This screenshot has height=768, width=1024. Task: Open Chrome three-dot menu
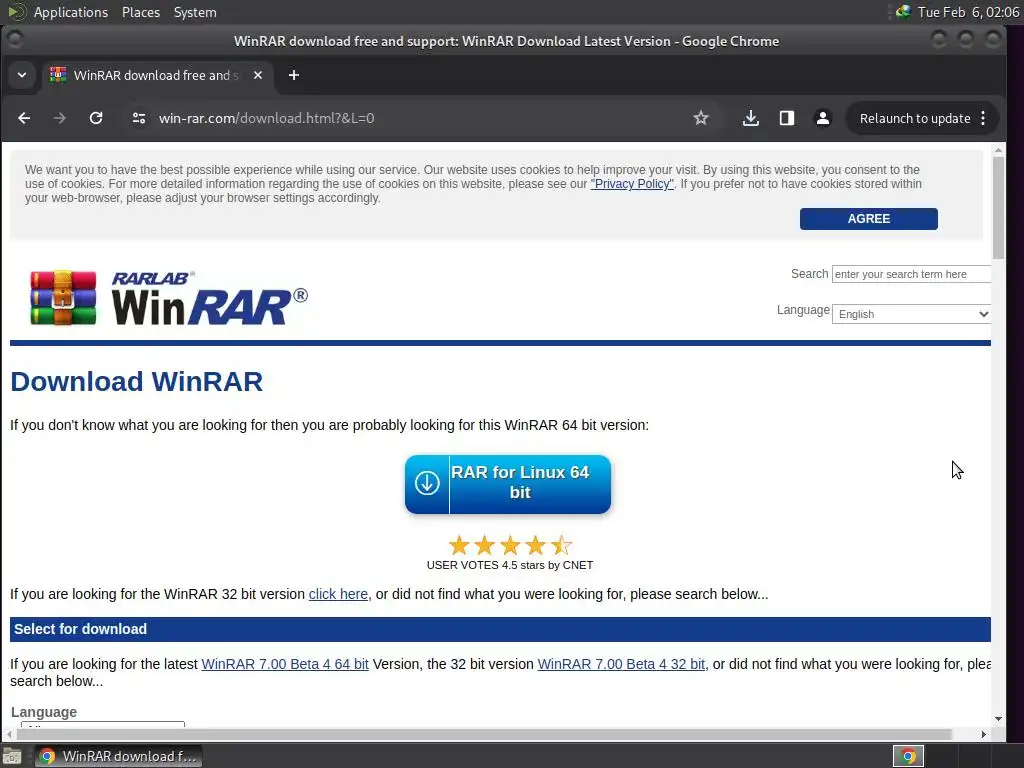[984, 118]
